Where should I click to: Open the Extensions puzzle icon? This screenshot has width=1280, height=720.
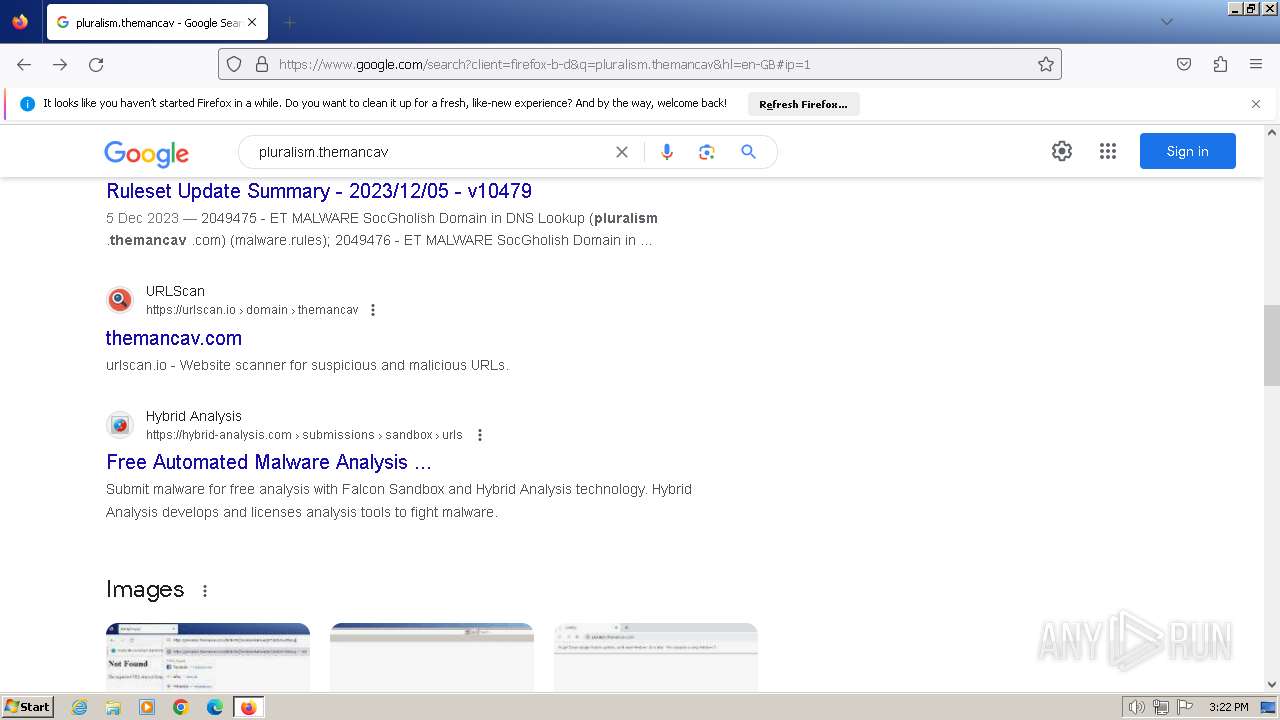point(1220,64)
